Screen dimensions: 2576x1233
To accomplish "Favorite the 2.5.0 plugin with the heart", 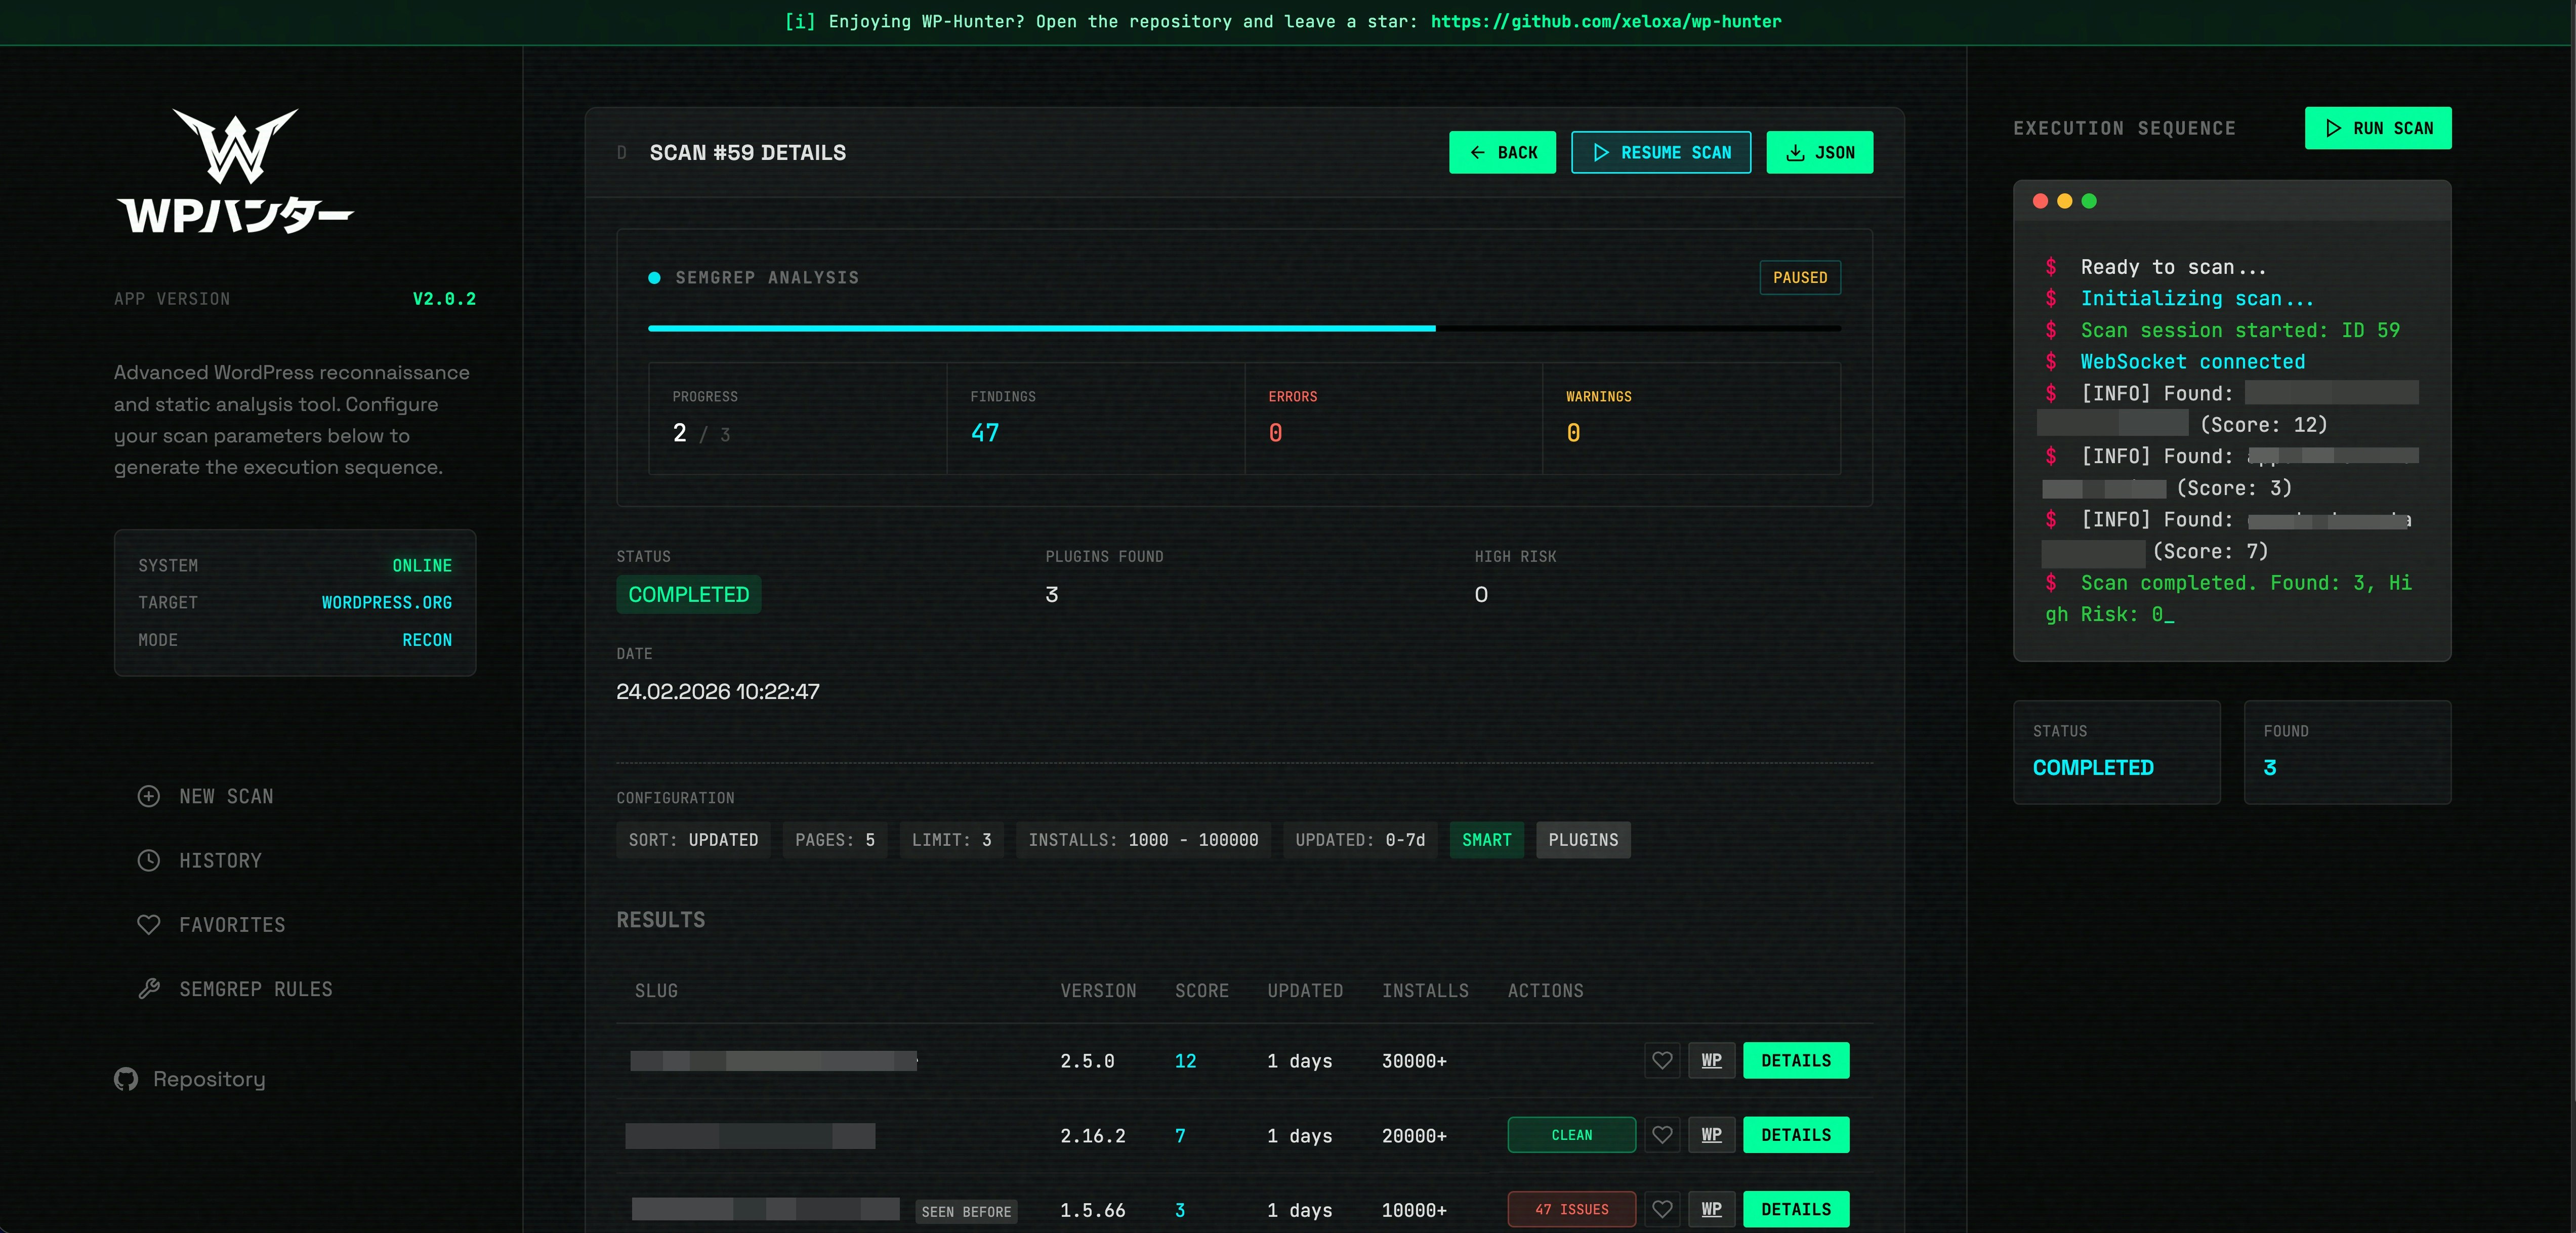I will (x=1662, y=1061).
